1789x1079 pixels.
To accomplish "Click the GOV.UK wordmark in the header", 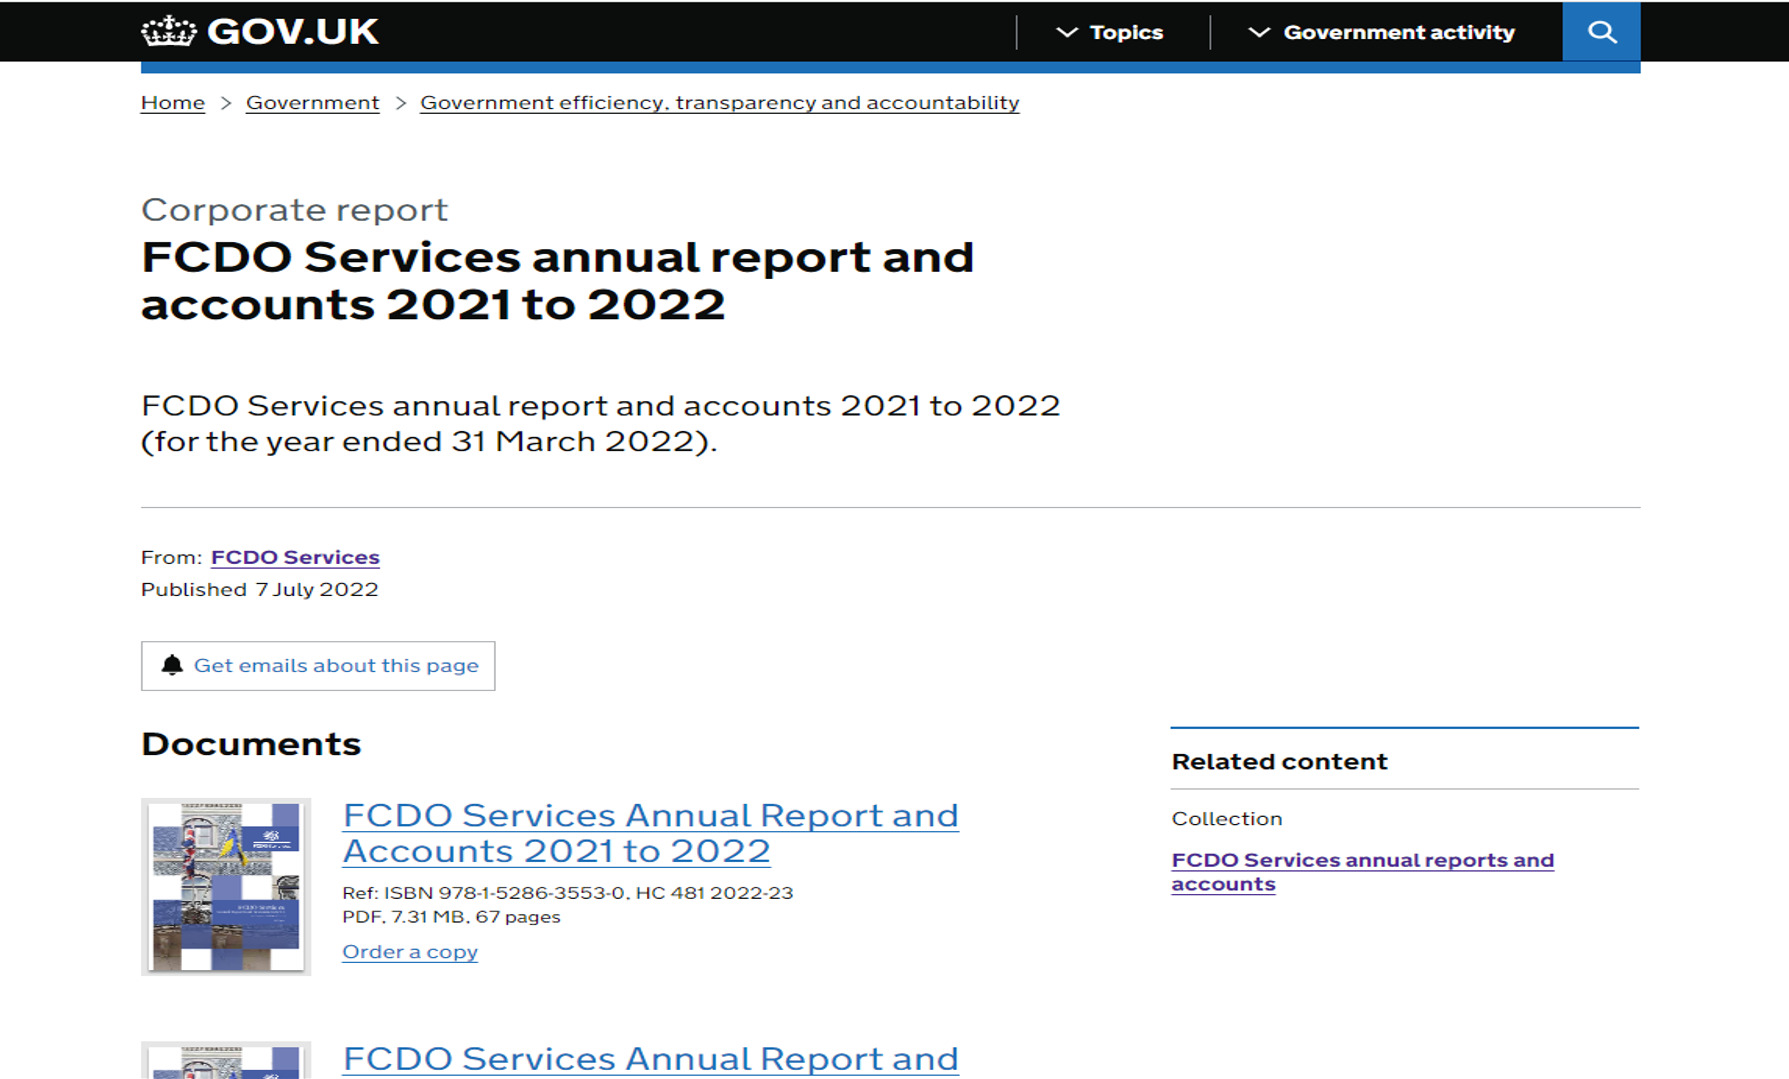I will [x=292, y=31].
